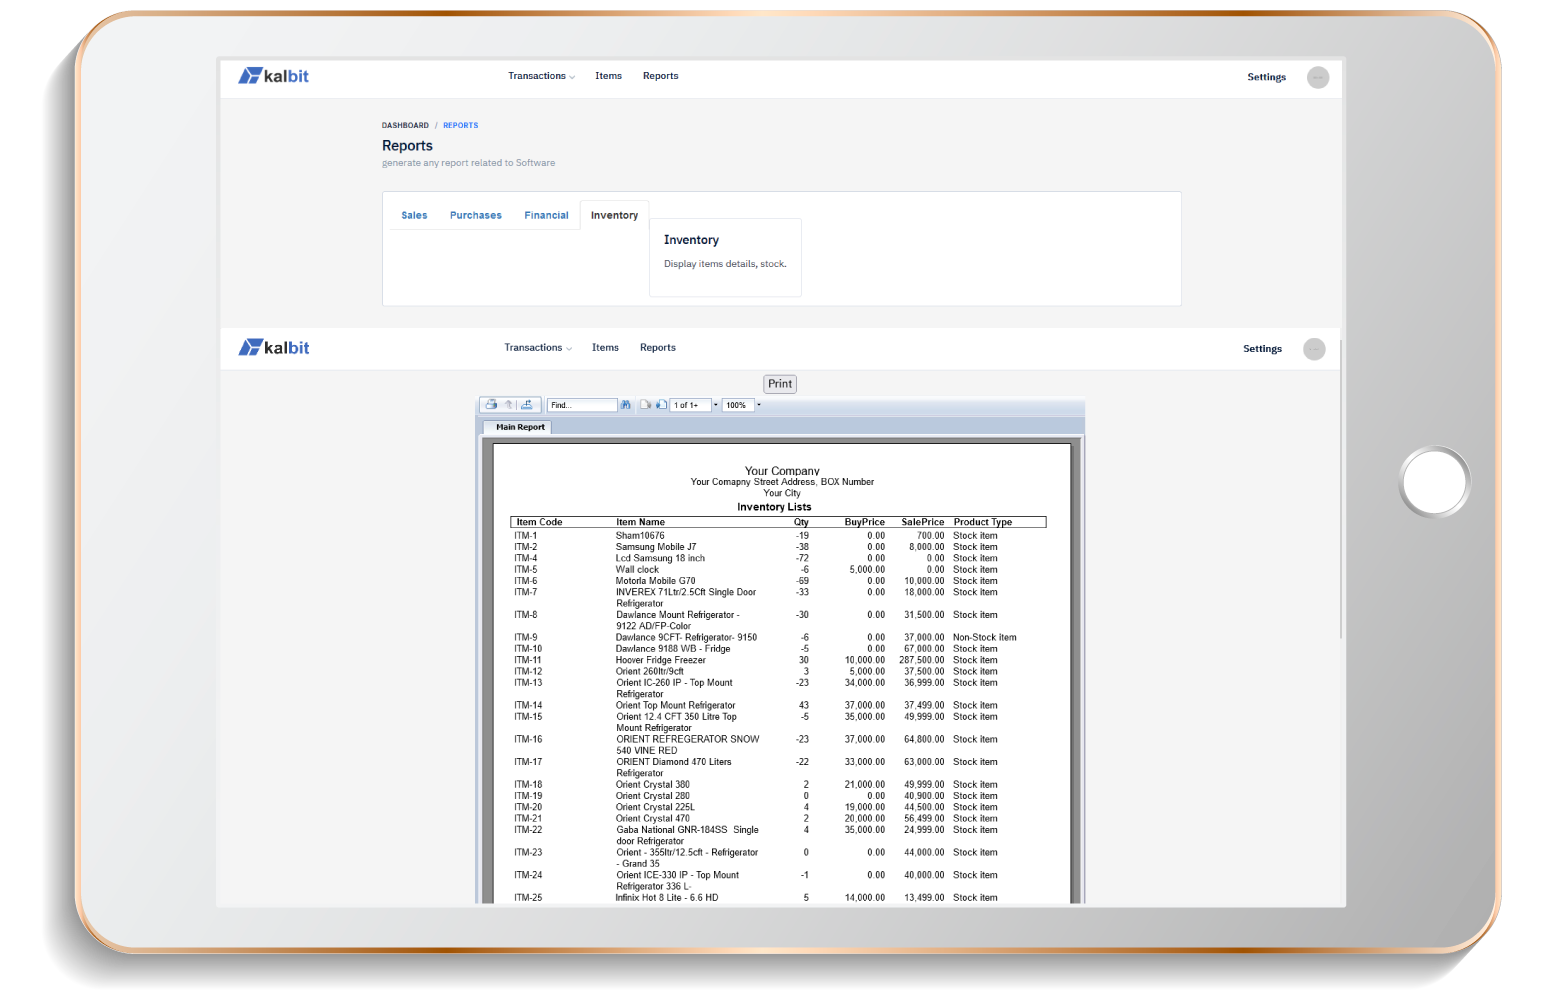Open Settings on the Reports page header
The height and width of the screenshot is (1000, 1541).
coord(1266,77)
